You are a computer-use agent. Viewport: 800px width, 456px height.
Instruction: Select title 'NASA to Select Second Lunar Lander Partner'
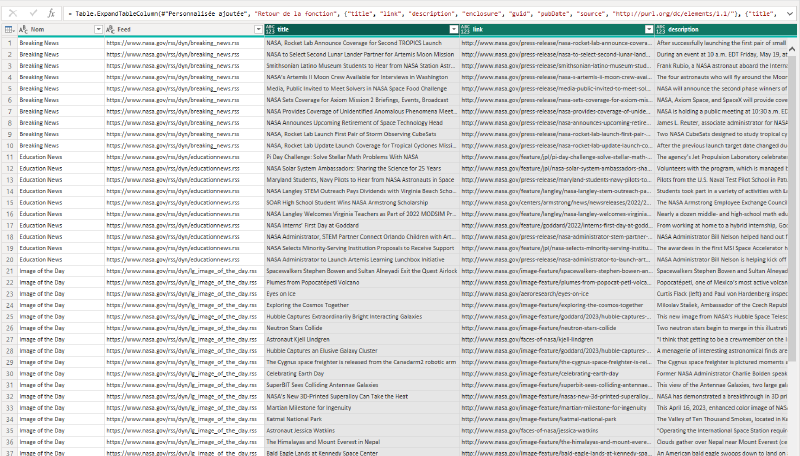362,54
